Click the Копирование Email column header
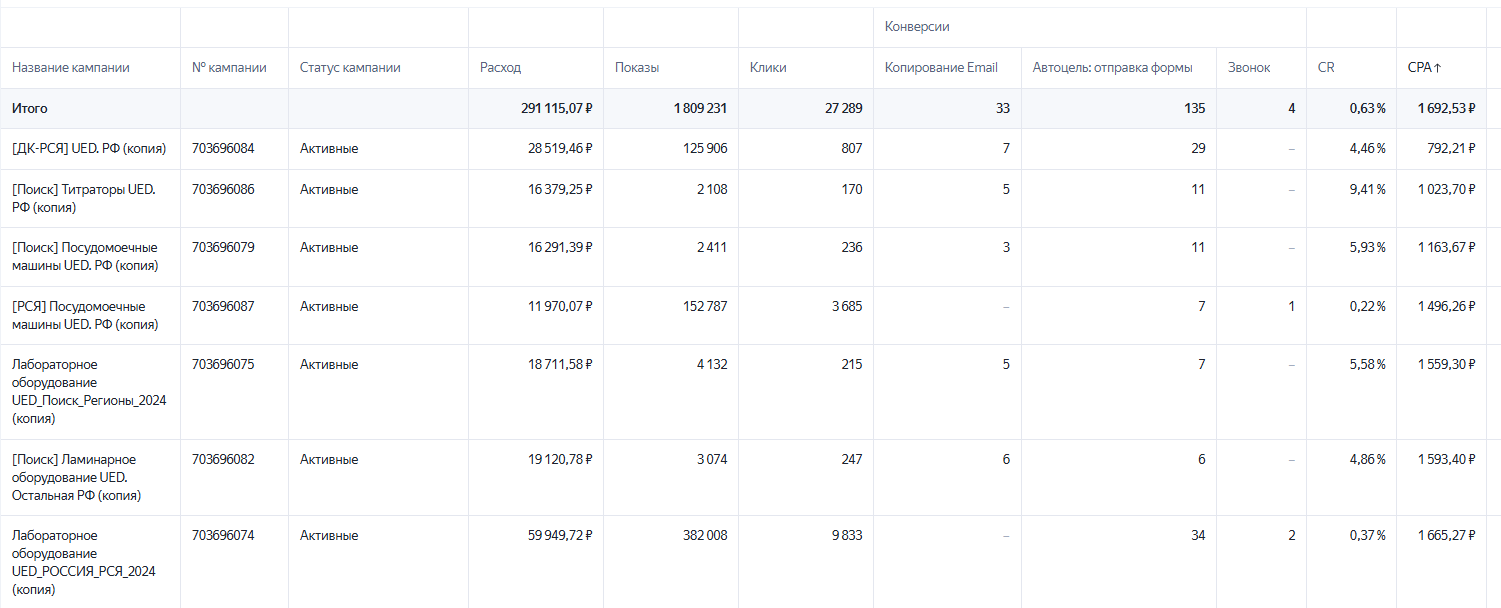1501x608 pixels. click(941, 68)
